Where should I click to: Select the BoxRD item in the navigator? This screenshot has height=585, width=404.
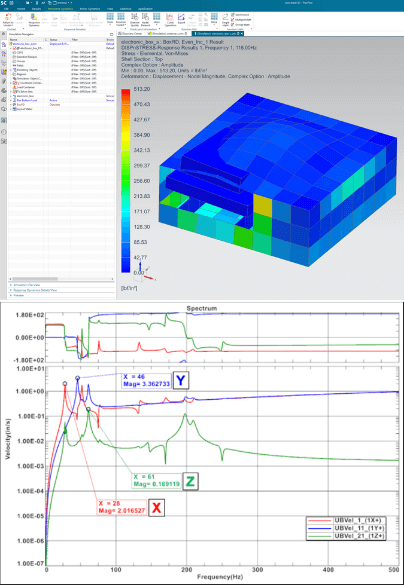(x=19, y=104)
